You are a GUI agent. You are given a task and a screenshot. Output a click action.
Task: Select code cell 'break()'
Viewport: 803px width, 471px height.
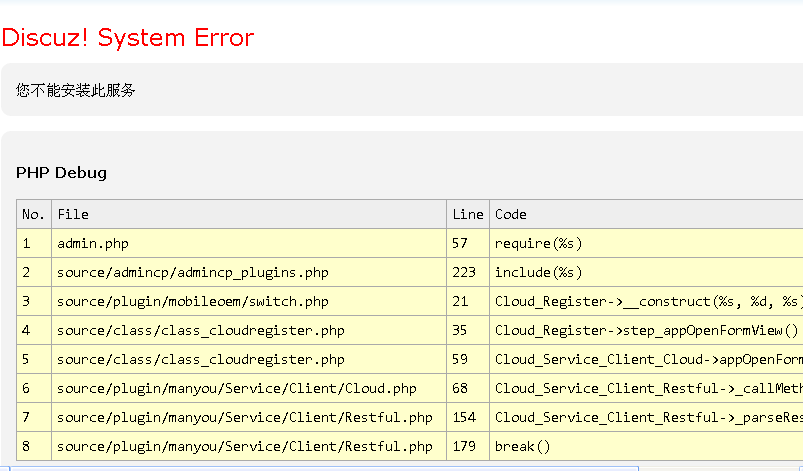pyautogui.click(x=646, y=446)
